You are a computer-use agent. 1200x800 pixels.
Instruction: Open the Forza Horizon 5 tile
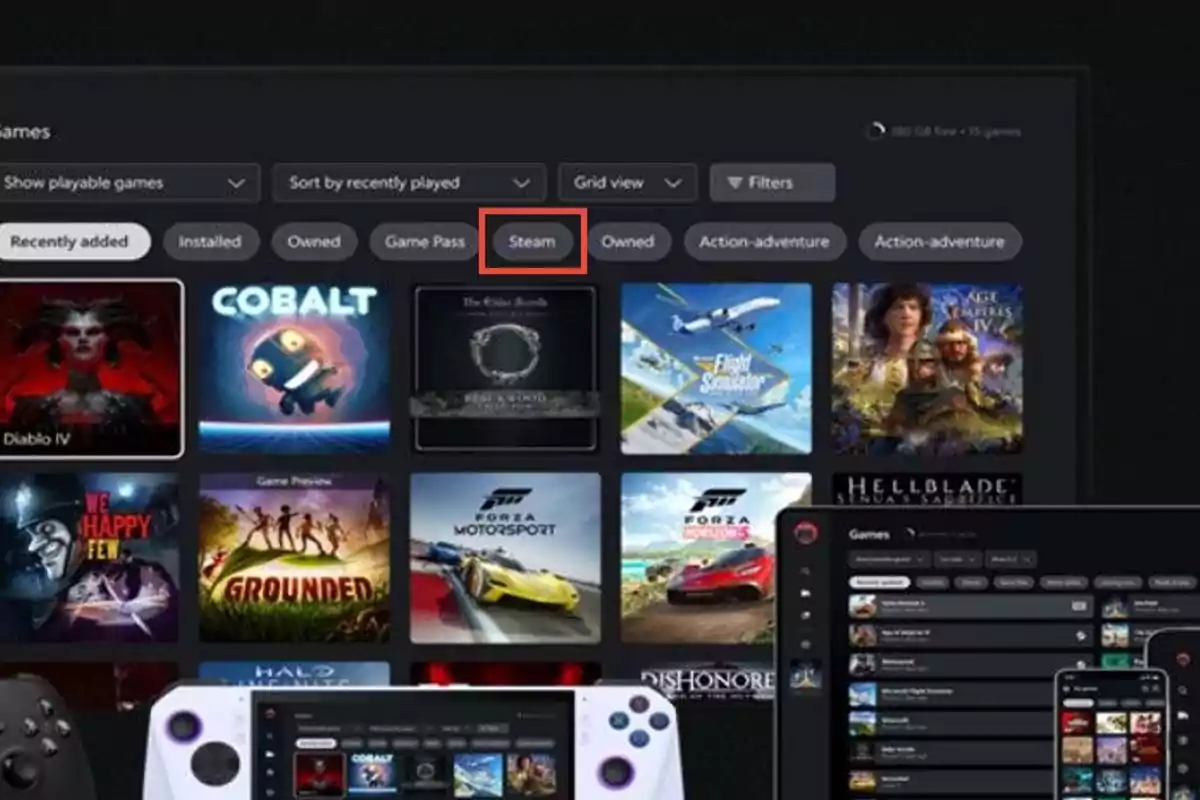click(716, 557)
